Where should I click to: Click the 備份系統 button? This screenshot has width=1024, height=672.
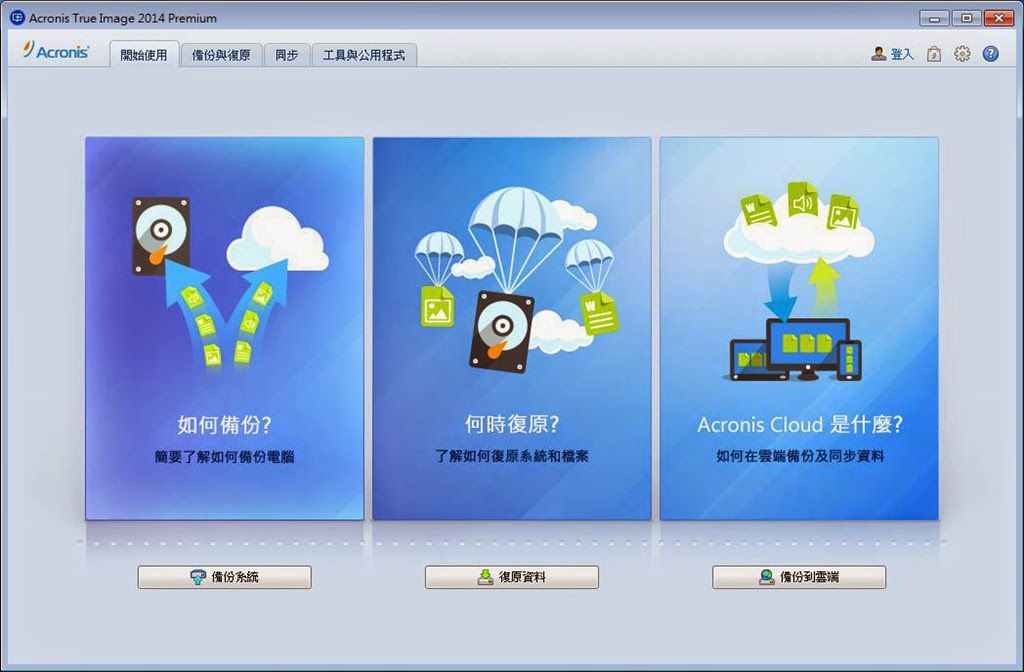[x=225, y=577]
